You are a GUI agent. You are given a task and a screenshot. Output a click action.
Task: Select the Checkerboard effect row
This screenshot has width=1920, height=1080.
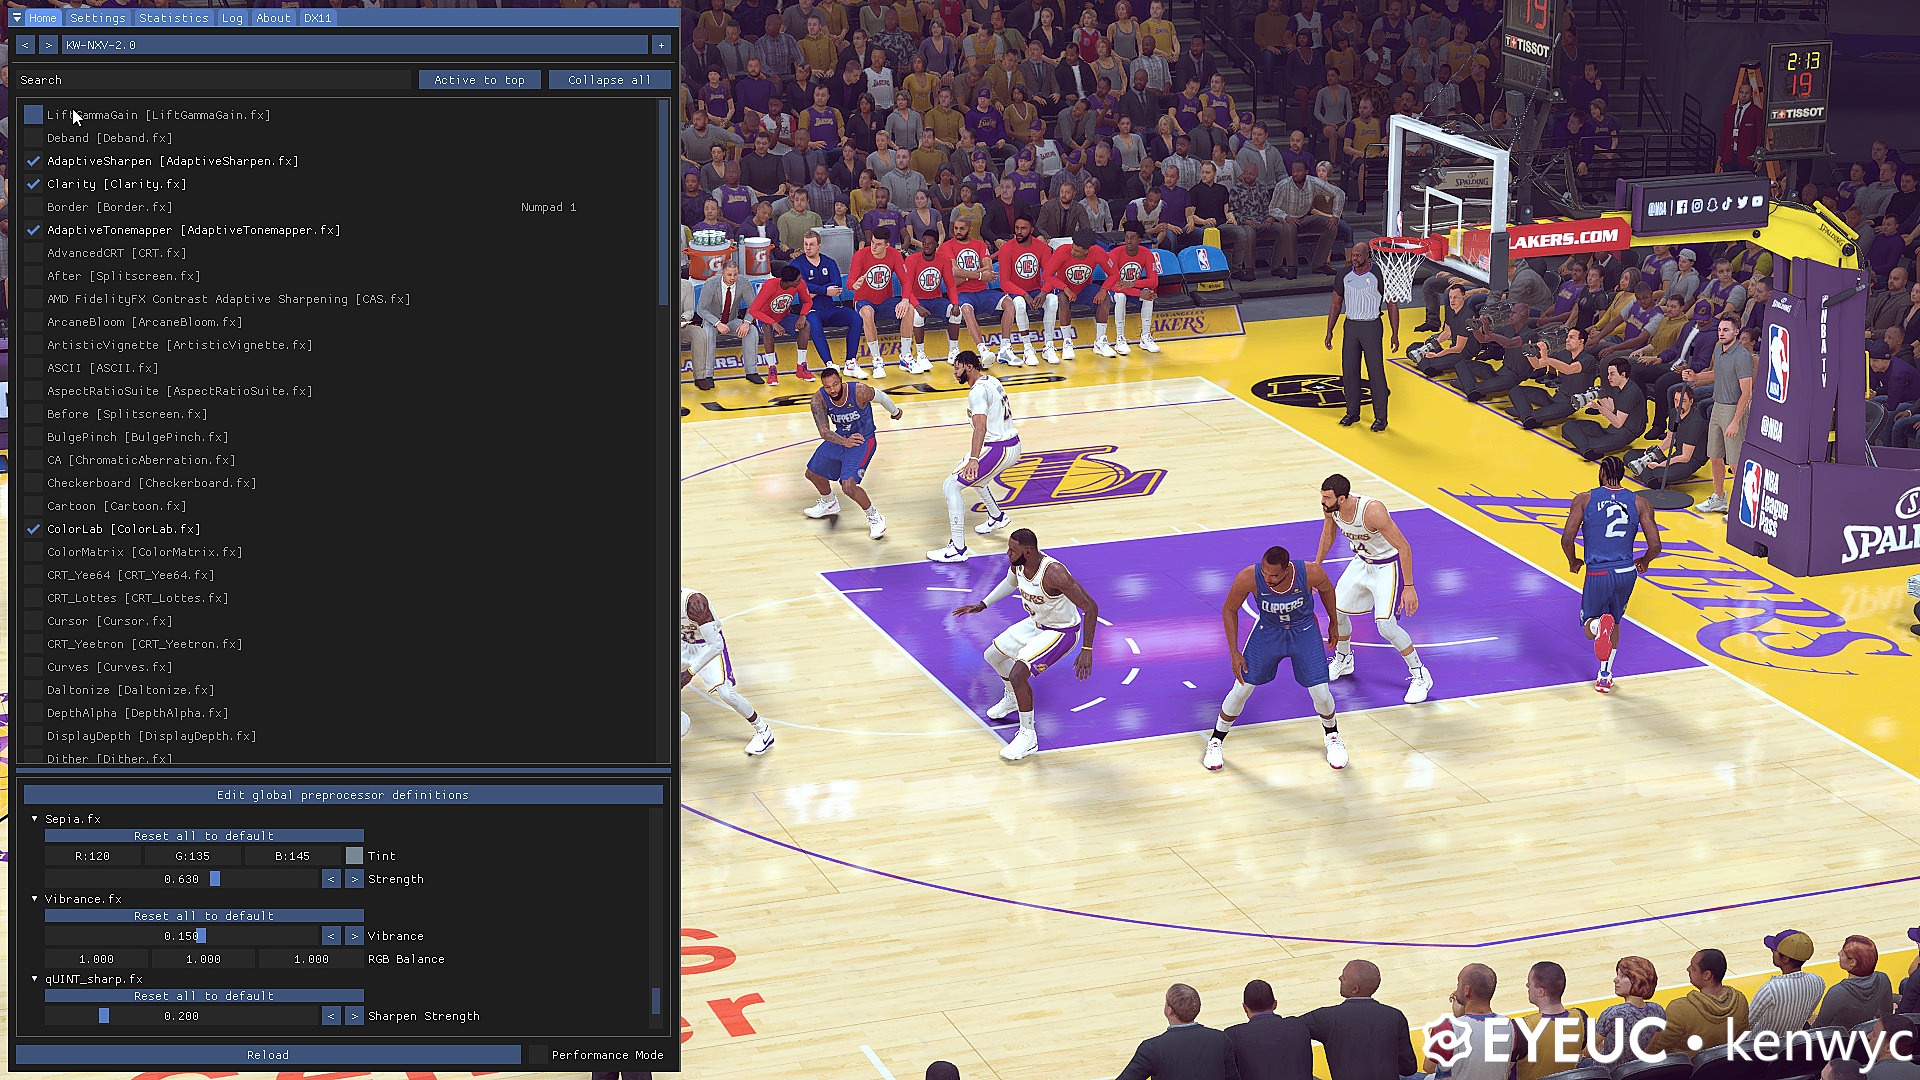[152, 483]
